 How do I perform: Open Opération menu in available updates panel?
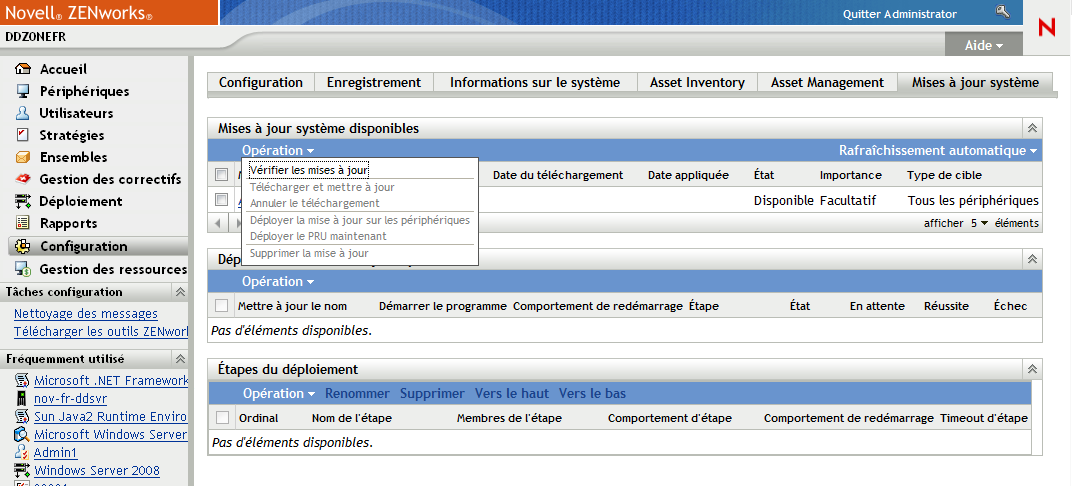278,150
